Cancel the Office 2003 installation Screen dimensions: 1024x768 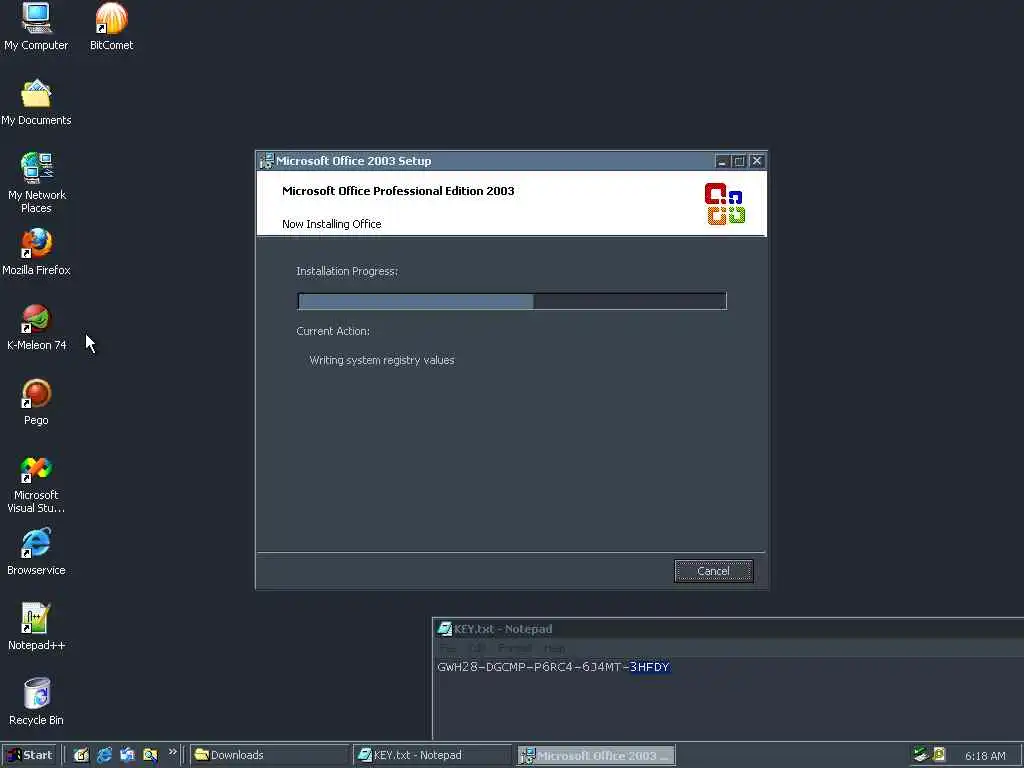713,571
